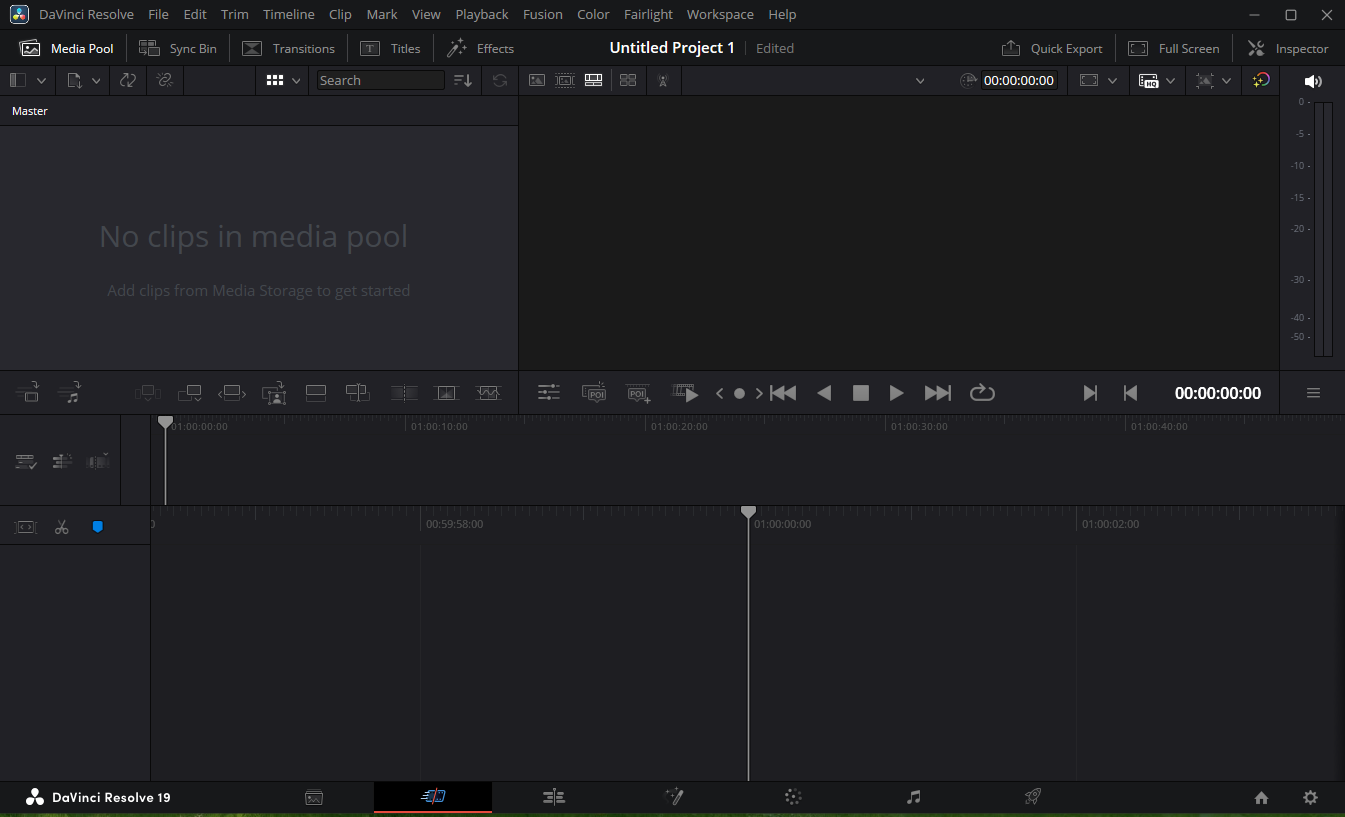Image resolution: width=1345 pixels, height=817 pixels.
Task: Toggle the speaker mute button
Action: (x=1313, y=81)
